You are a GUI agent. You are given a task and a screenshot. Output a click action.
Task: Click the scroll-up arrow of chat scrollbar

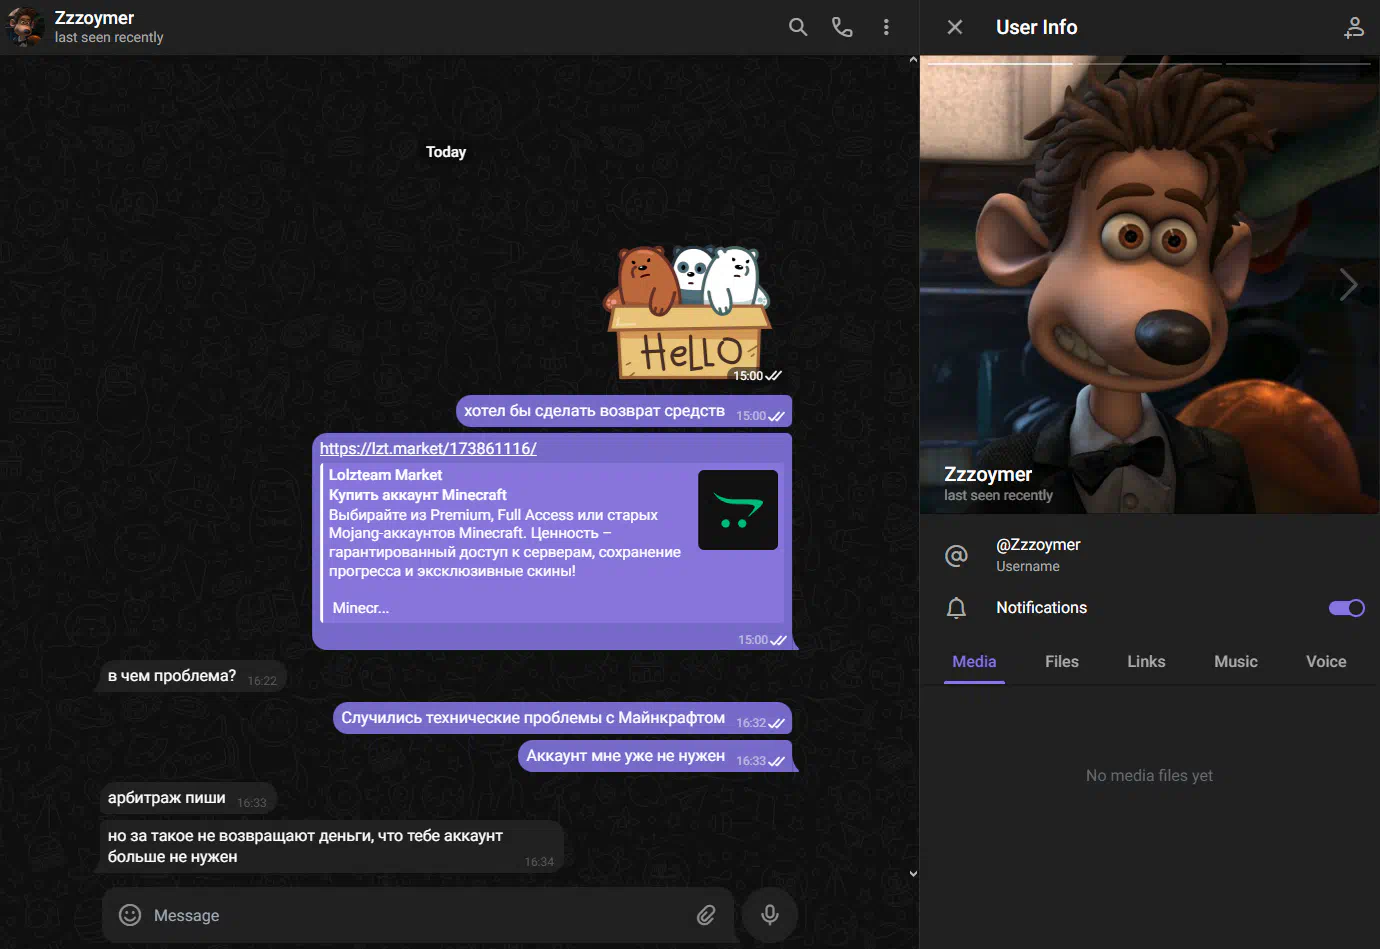click(913, 61)
